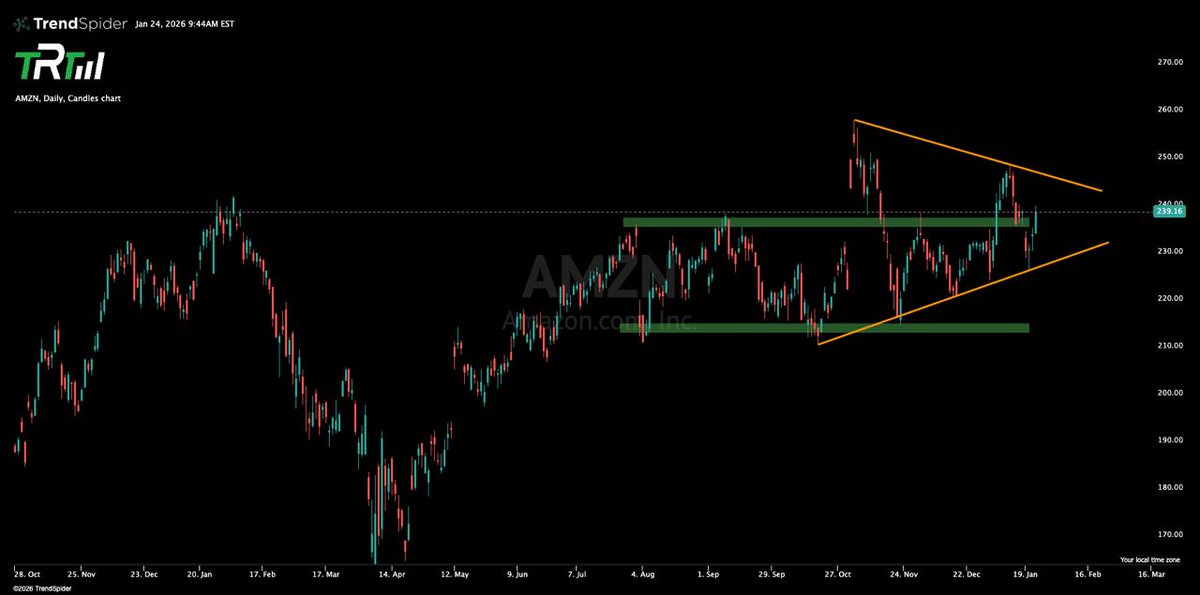Click the 220.00 price axis label

tap(1170, 298)
